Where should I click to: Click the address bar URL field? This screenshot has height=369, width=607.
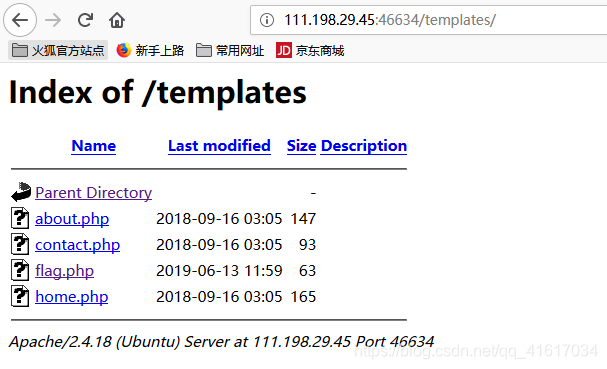(429, 20)
